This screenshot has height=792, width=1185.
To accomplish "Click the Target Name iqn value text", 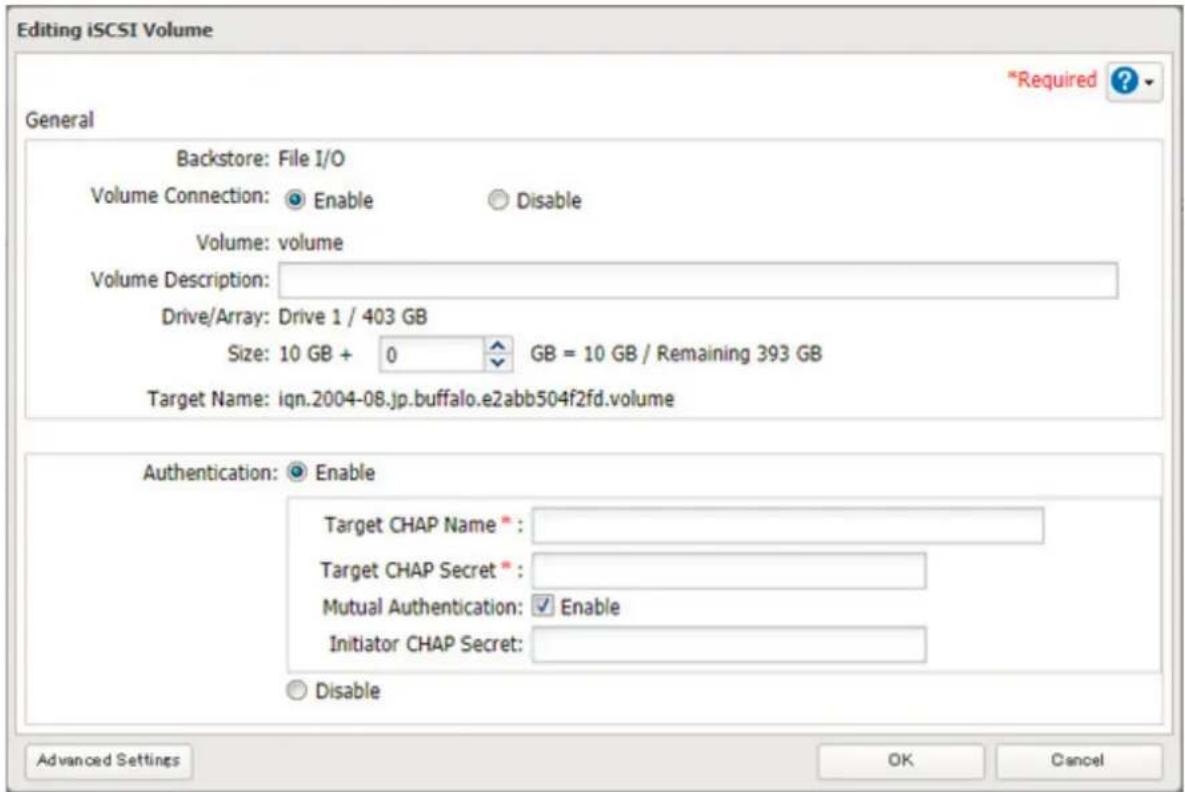I will pos(476,399).
